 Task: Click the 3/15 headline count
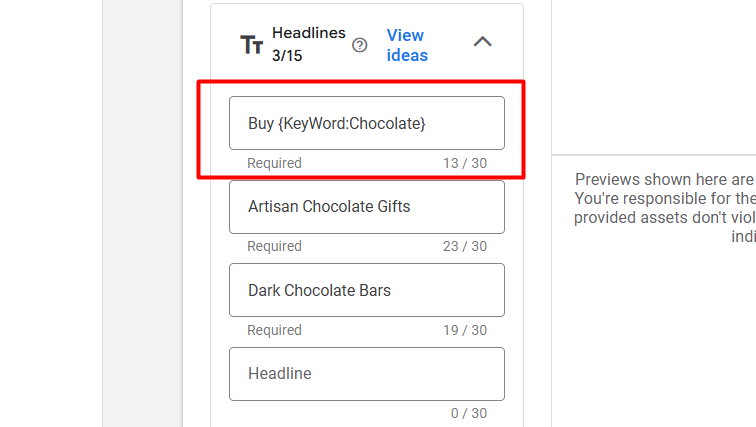pos(287,56)
